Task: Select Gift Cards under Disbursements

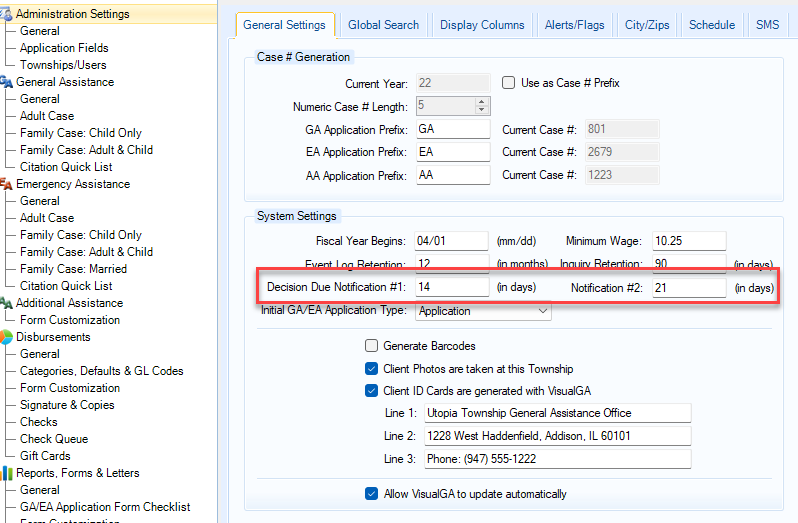Action: pyautogui.click(x=45, y=456)
